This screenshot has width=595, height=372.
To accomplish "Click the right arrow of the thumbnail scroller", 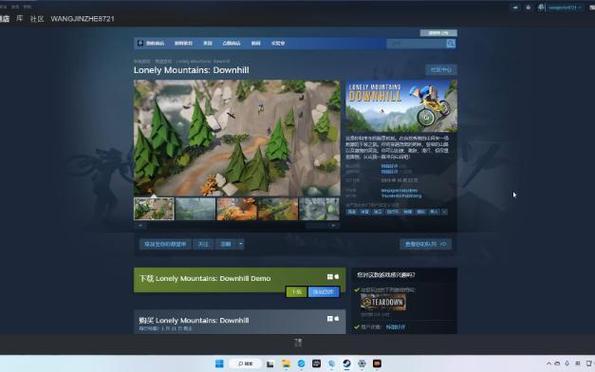I will point(333,225).
